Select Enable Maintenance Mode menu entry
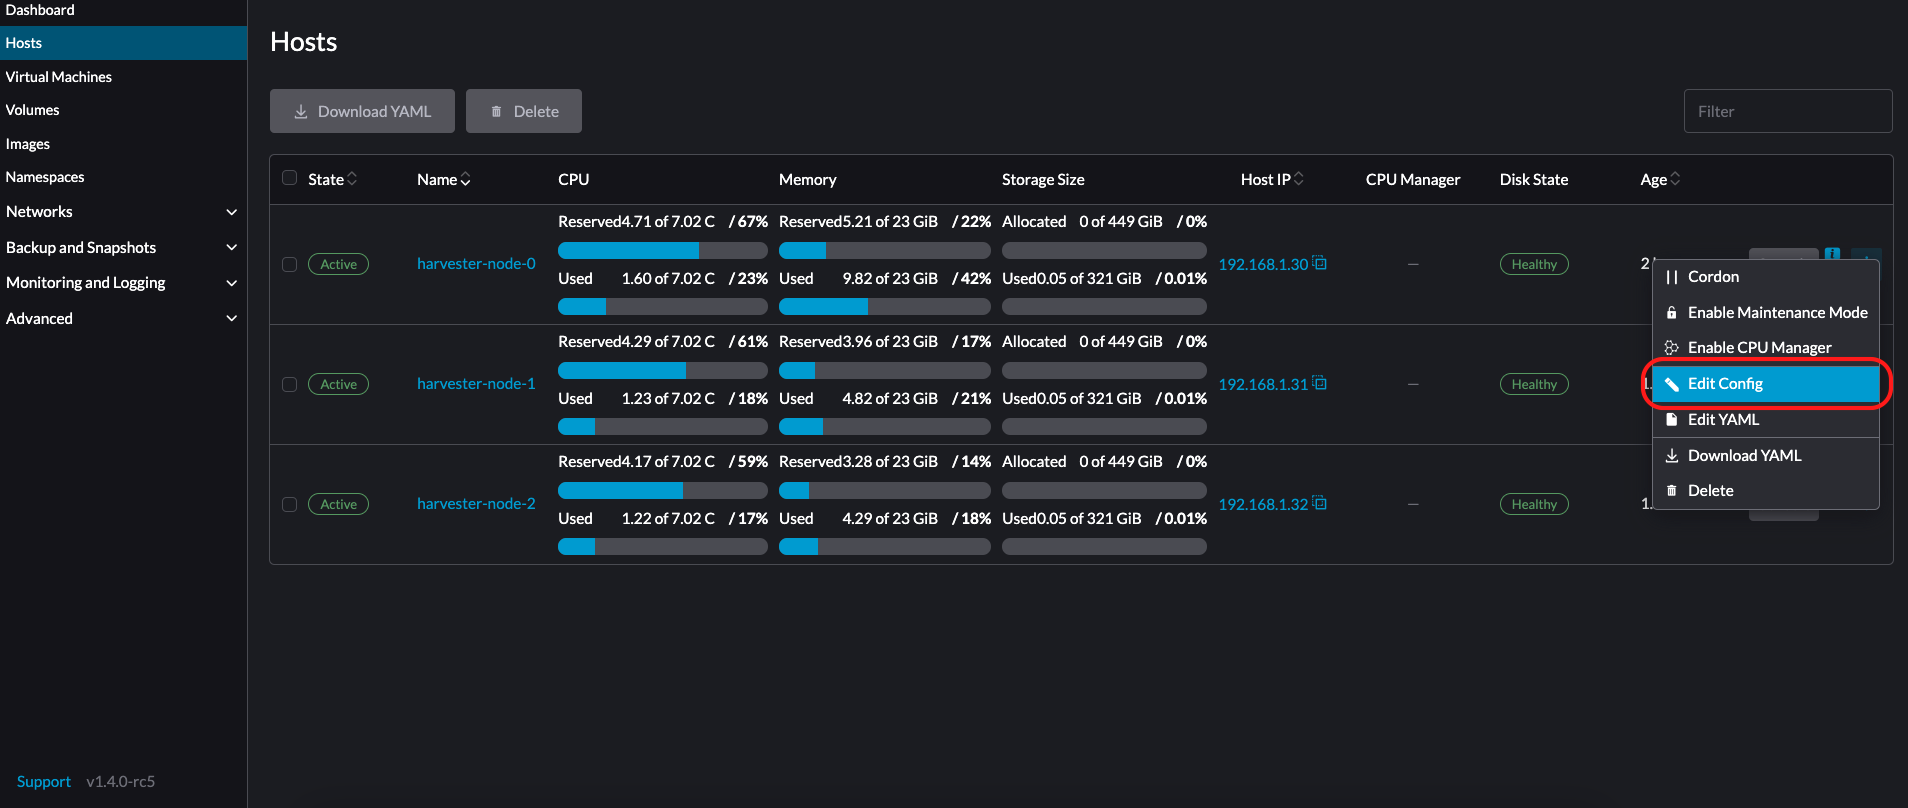Image resolution: width=1908 pixels, height=808 pixels. coord(1777,313)
